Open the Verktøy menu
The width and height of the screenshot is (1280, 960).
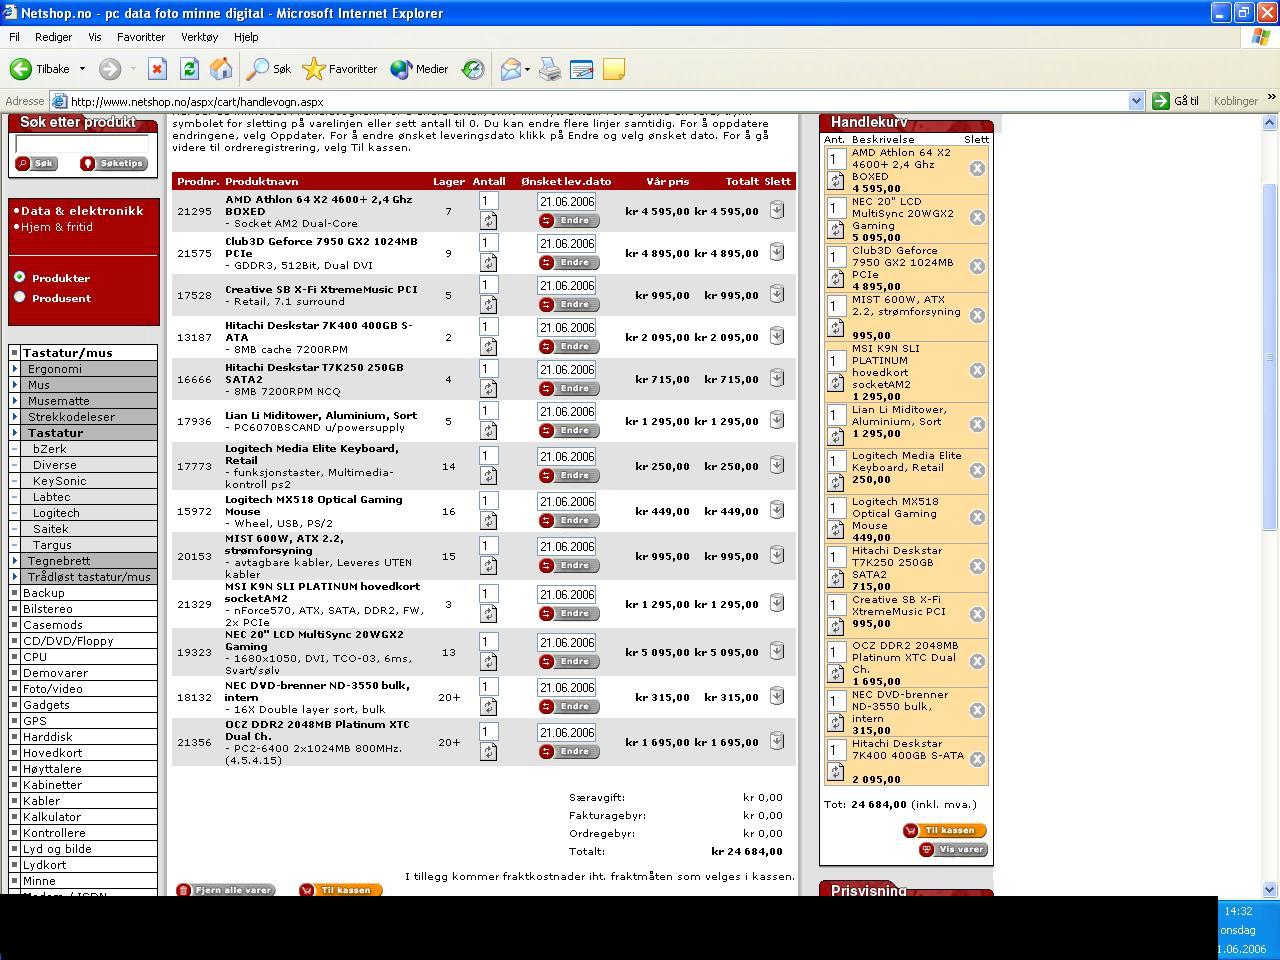pos(199,37)
